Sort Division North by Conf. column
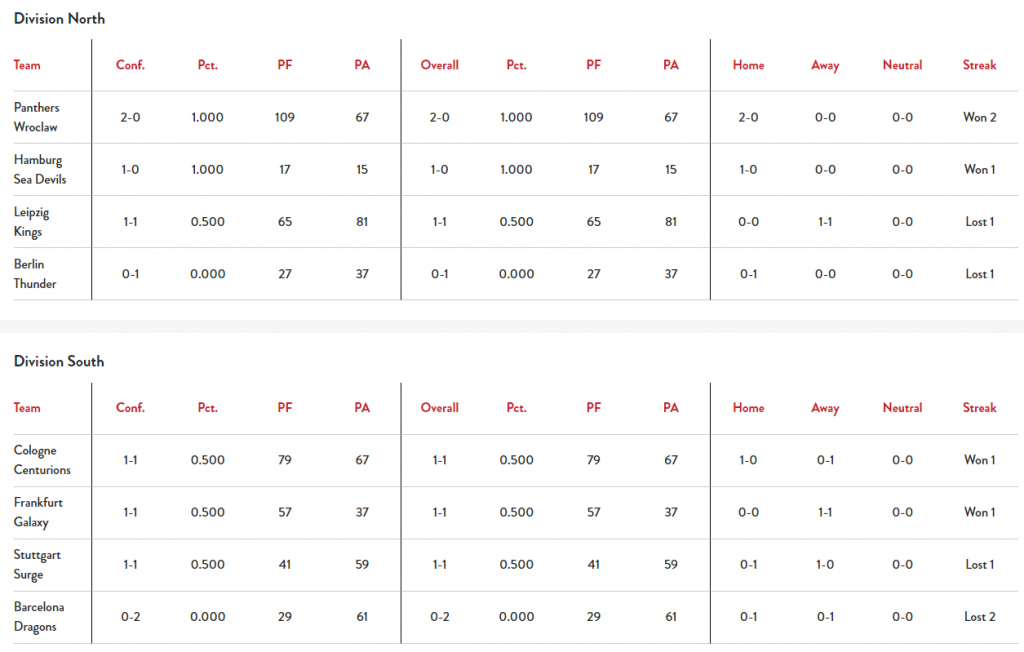The width and height of the screenshot is (1024, 652). point(130,65)
